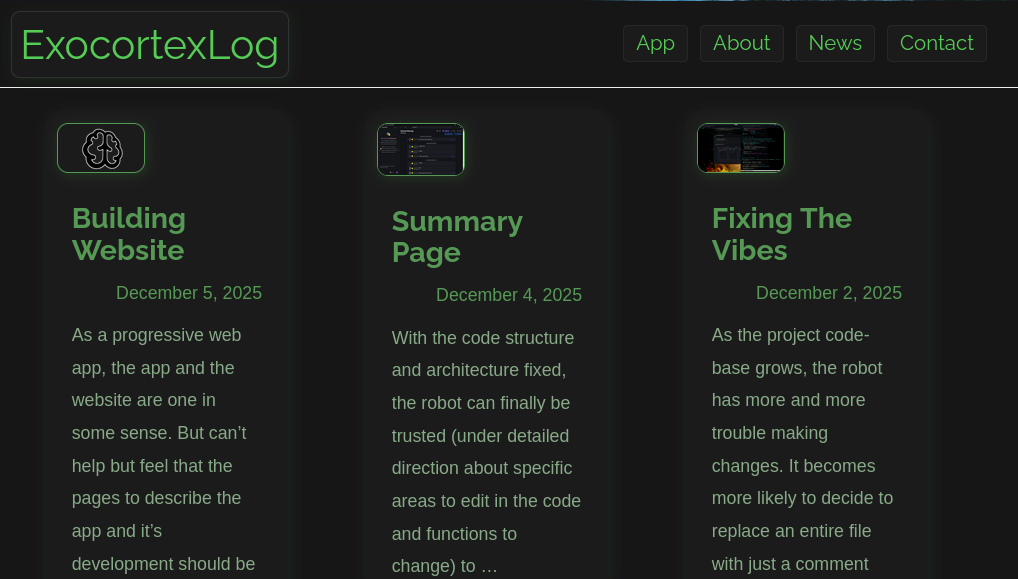Open the Building Website article title

[129, 234]
